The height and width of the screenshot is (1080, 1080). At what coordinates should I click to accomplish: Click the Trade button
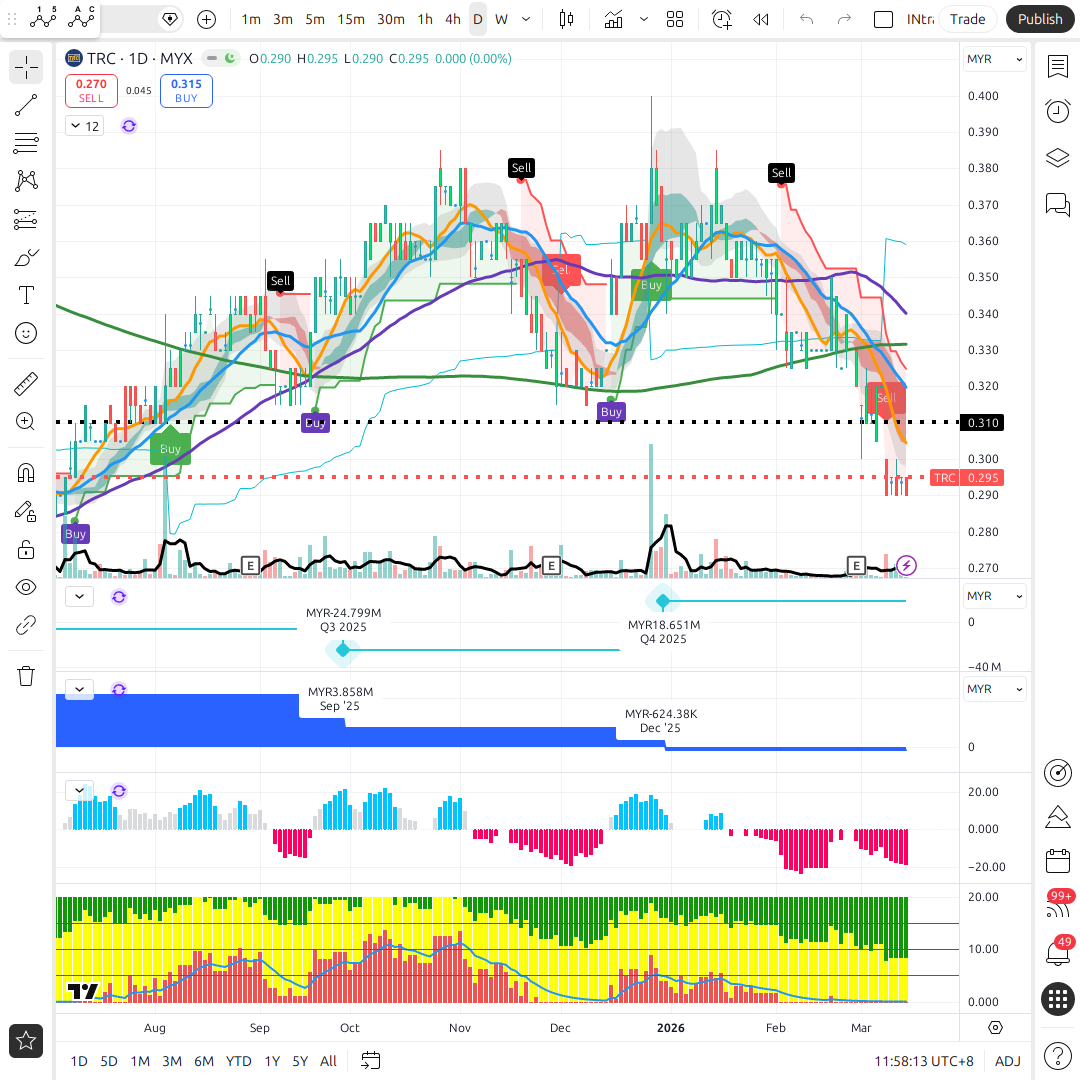(x=968, y=19)
